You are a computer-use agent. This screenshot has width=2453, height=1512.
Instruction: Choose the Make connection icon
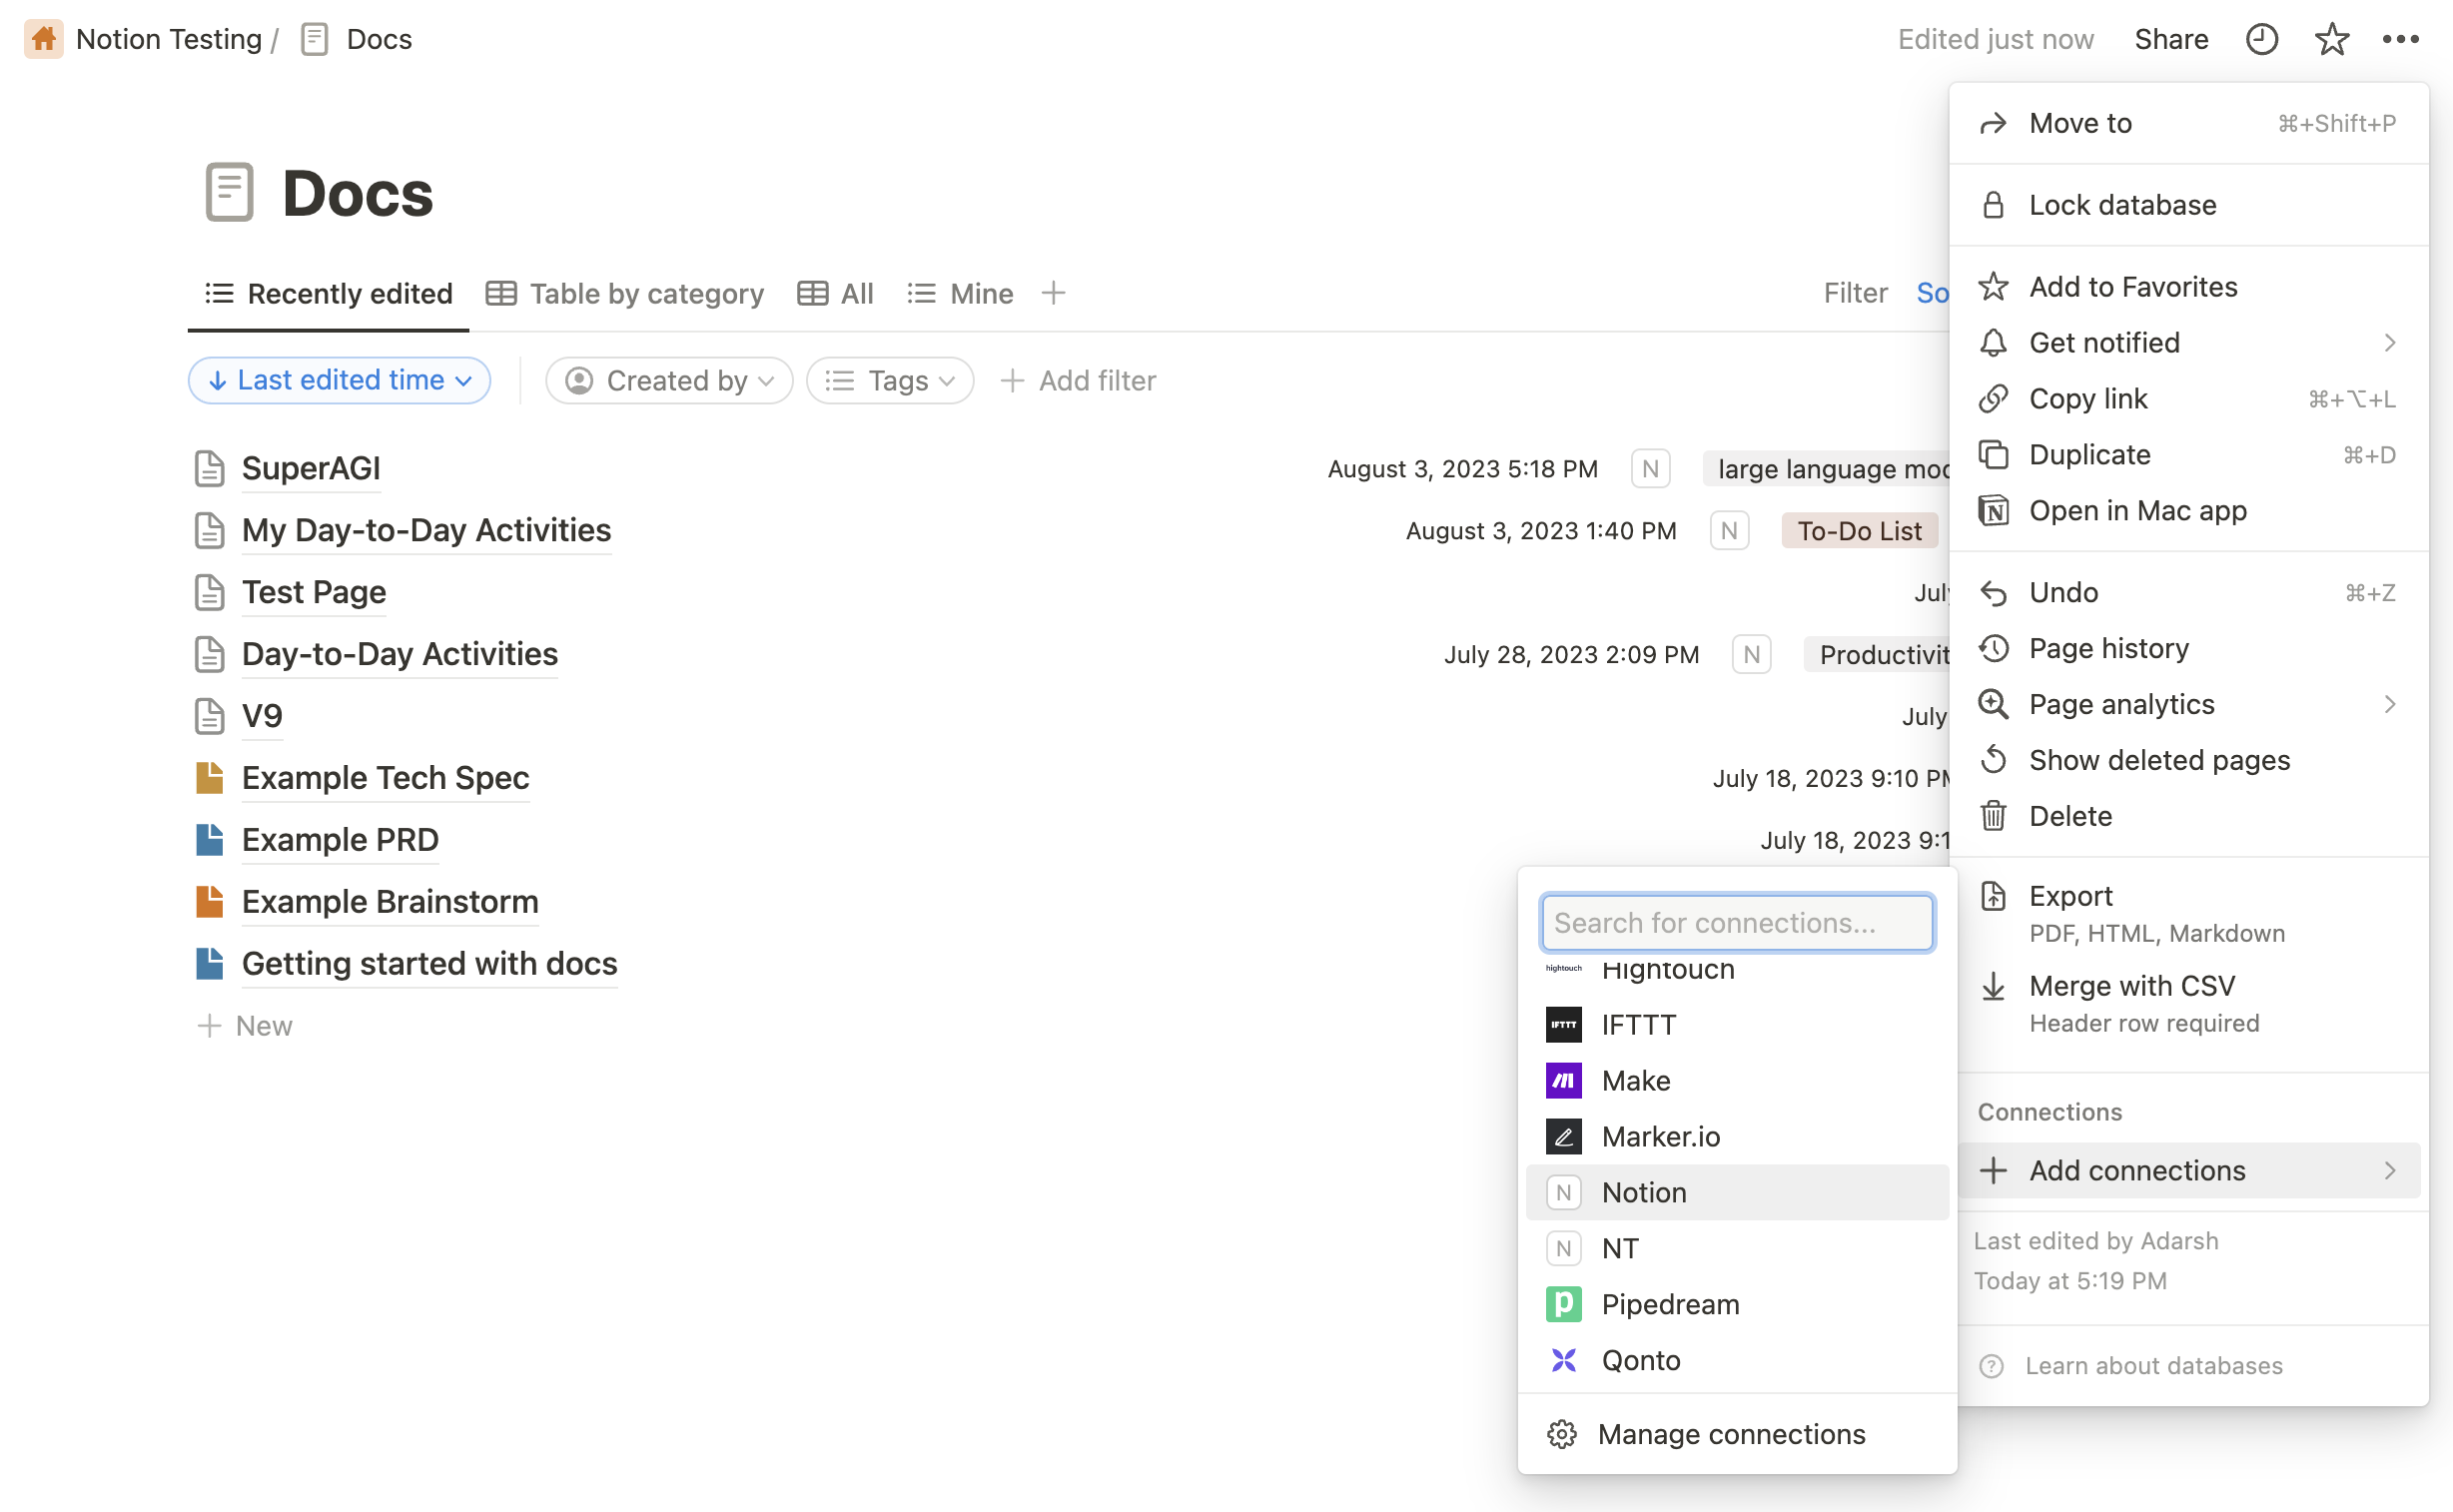[x=1563, y=1080]
